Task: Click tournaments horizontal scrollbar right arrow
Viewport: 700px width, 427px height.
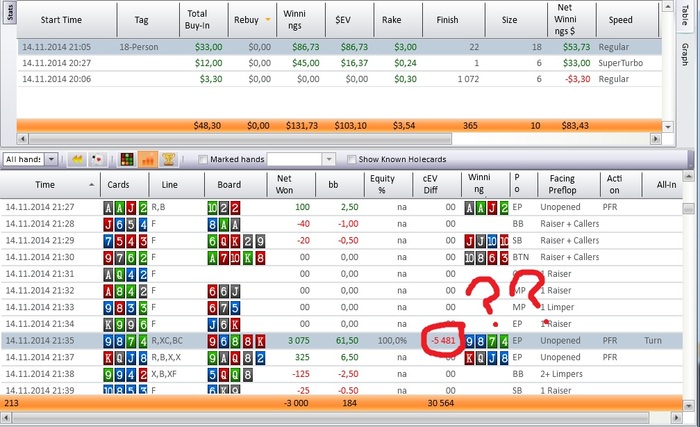Action: pyautogui.click(x=655, y=139)
